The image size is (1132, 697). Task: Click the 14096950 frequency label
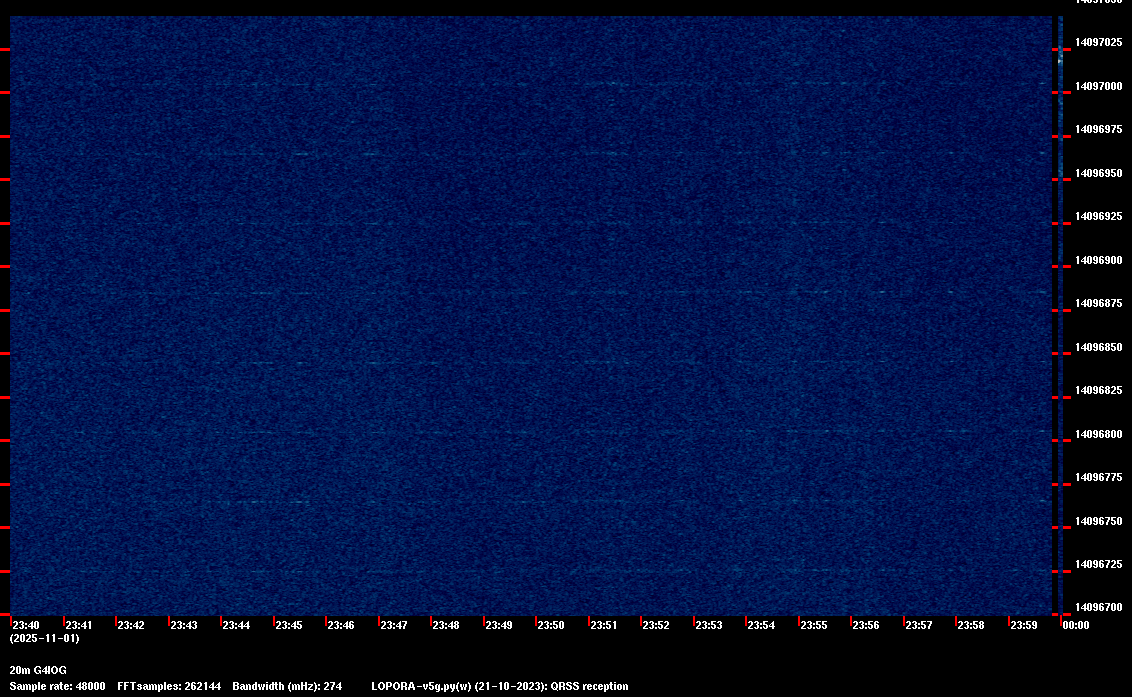[x=1099, y=173]
